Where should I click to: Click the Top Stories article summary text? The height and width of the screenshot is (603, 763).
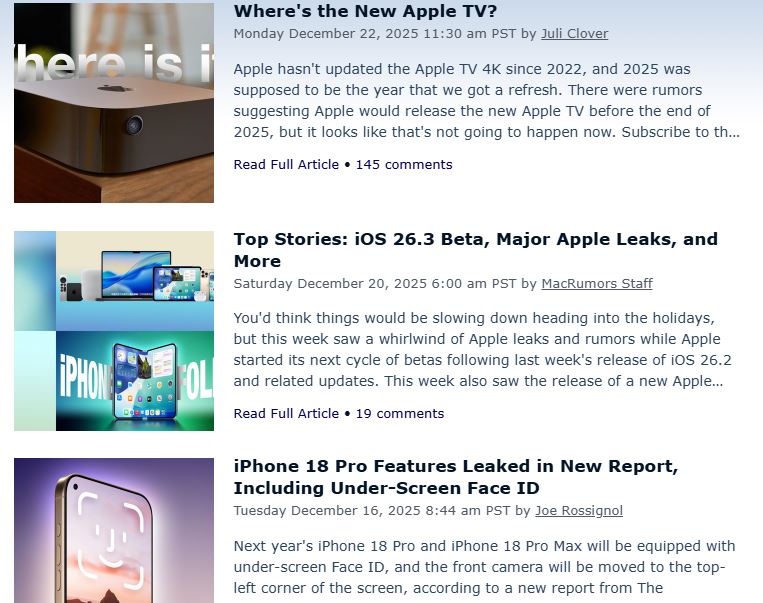click(482, 349)
